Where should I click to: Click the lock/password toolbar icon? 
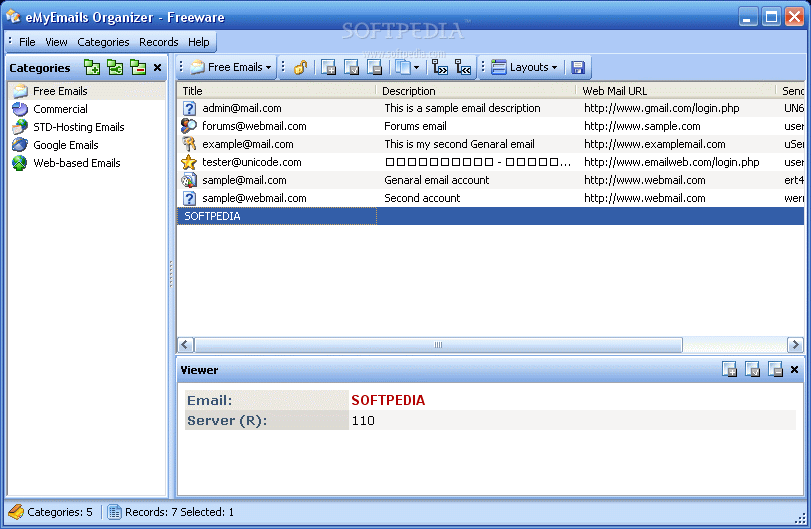pyautogui.click(x=301, y=67)
